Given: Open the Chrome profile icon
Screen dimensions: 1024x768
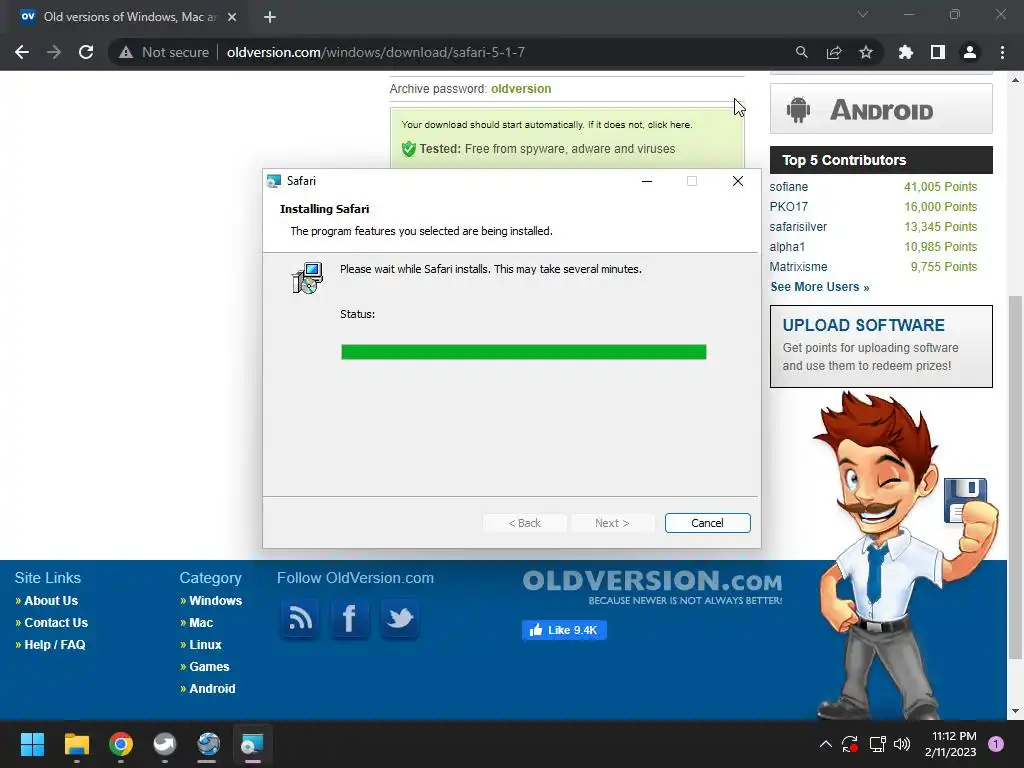Looking at the screenshot, I should pos(970,52).
